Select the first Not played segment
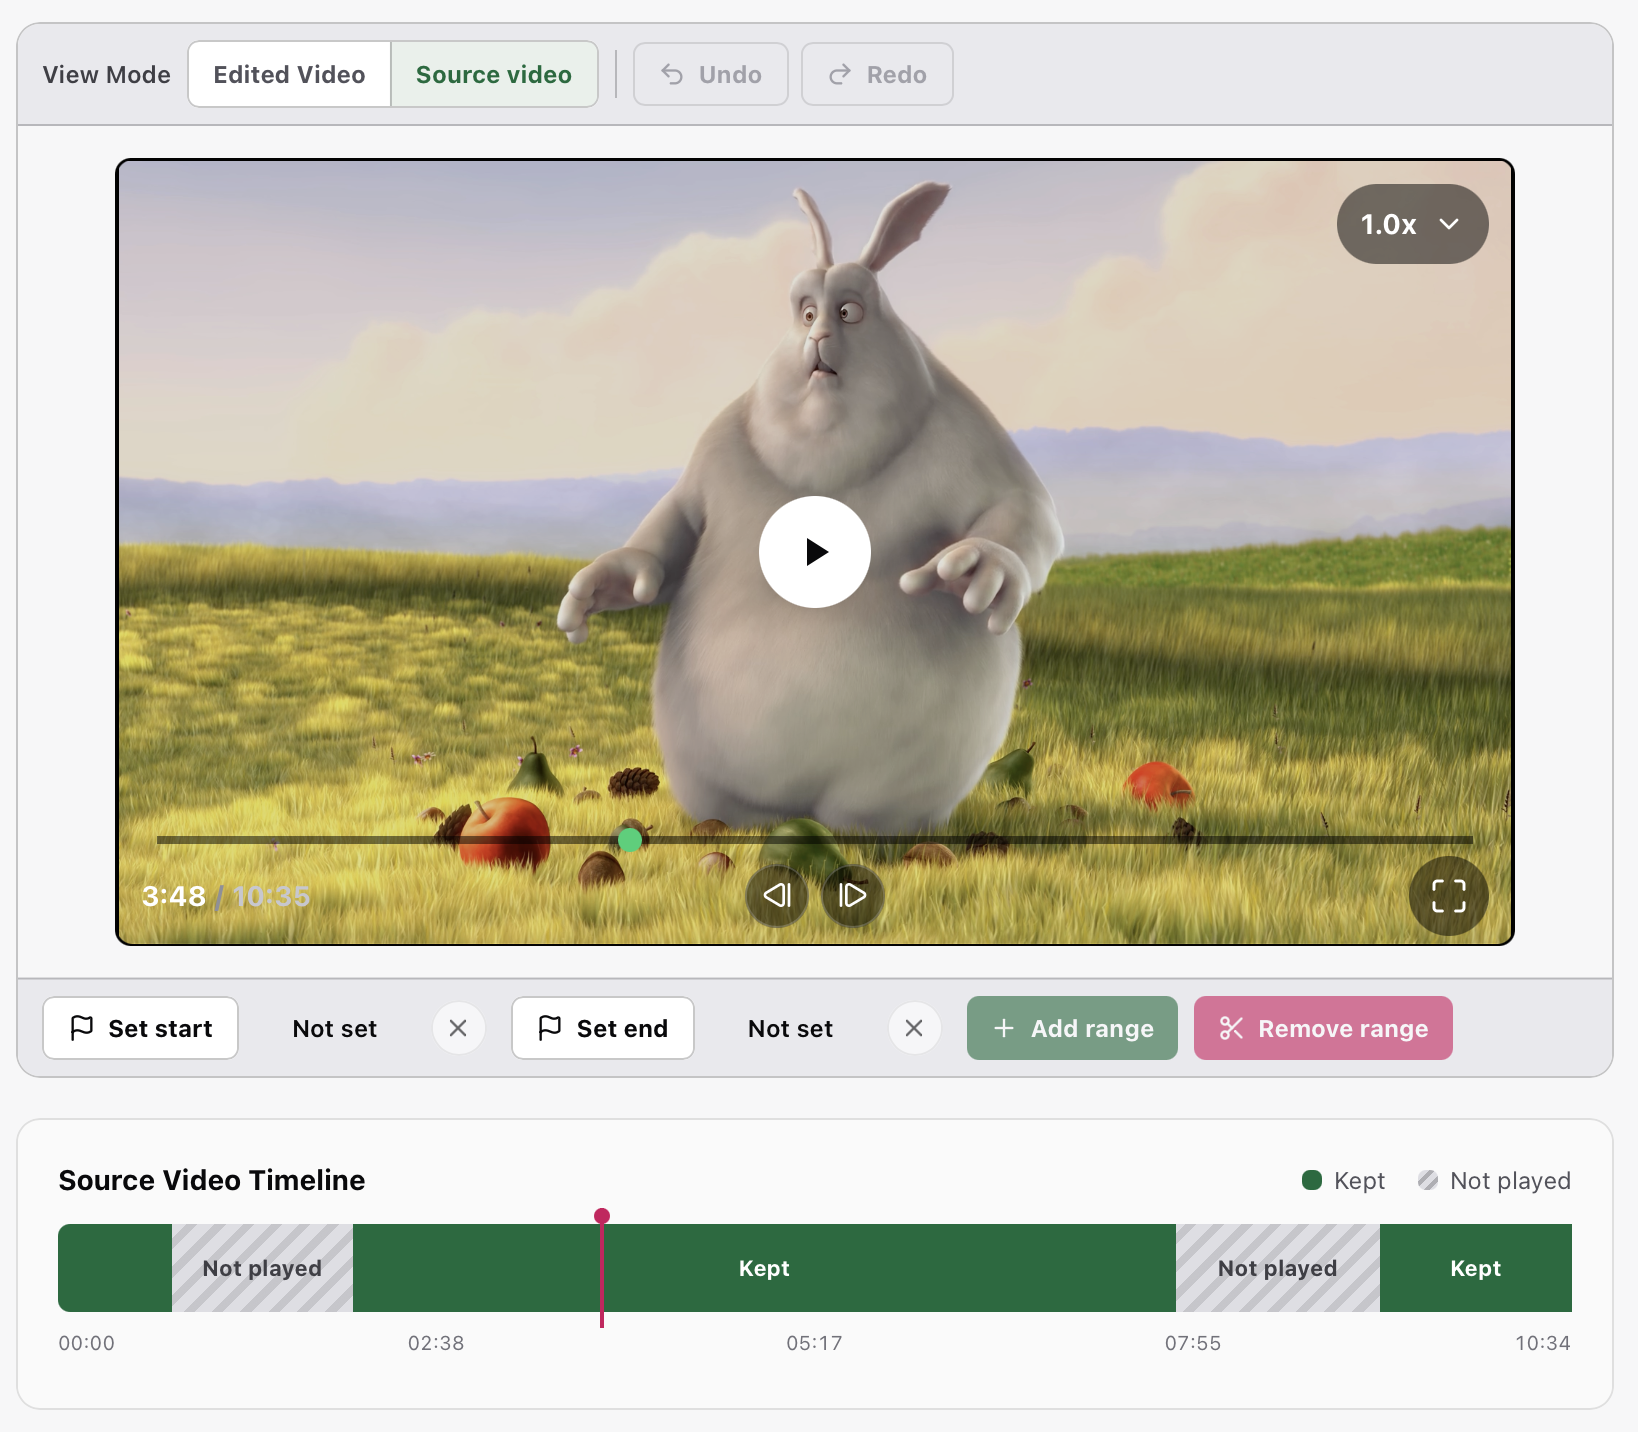 click(x=262, y=1268)
